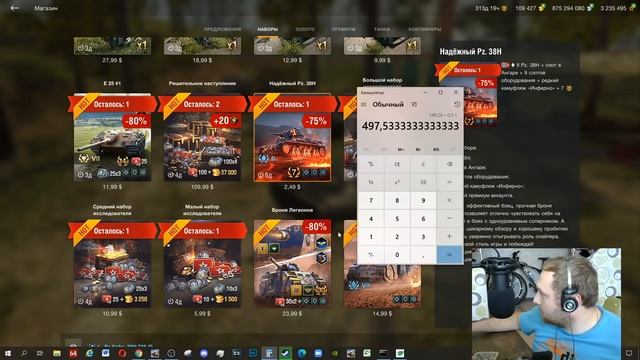The width and height of the screenshot is (640, 360).
Task: Go back using the arrow next to Магазин
Action: tap(15, 8)
